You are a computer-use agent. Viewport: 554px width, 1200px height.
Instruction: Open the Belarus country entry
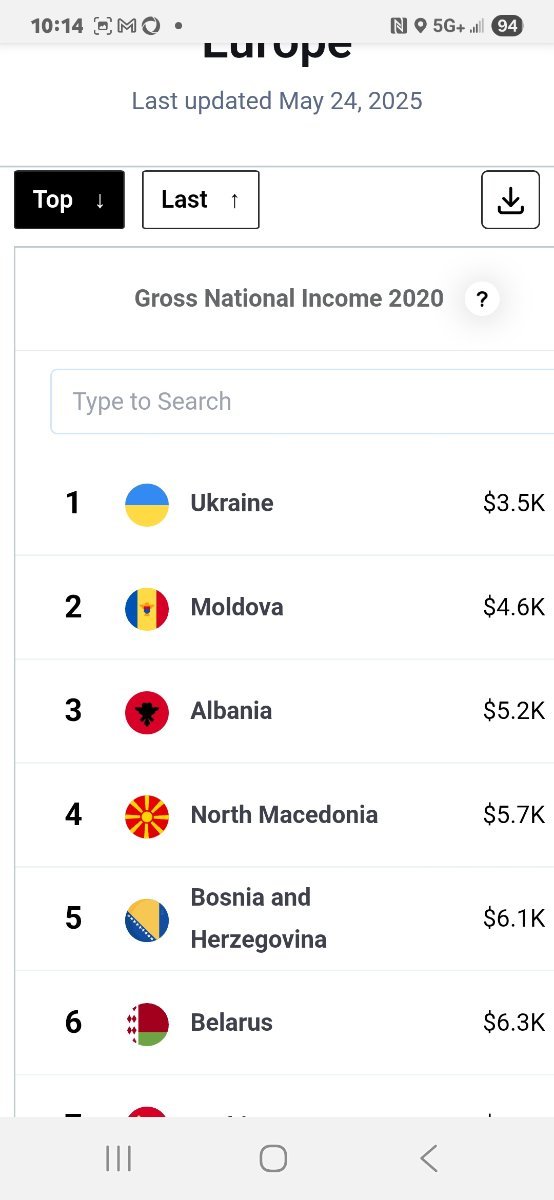(x=232, y=1023)
